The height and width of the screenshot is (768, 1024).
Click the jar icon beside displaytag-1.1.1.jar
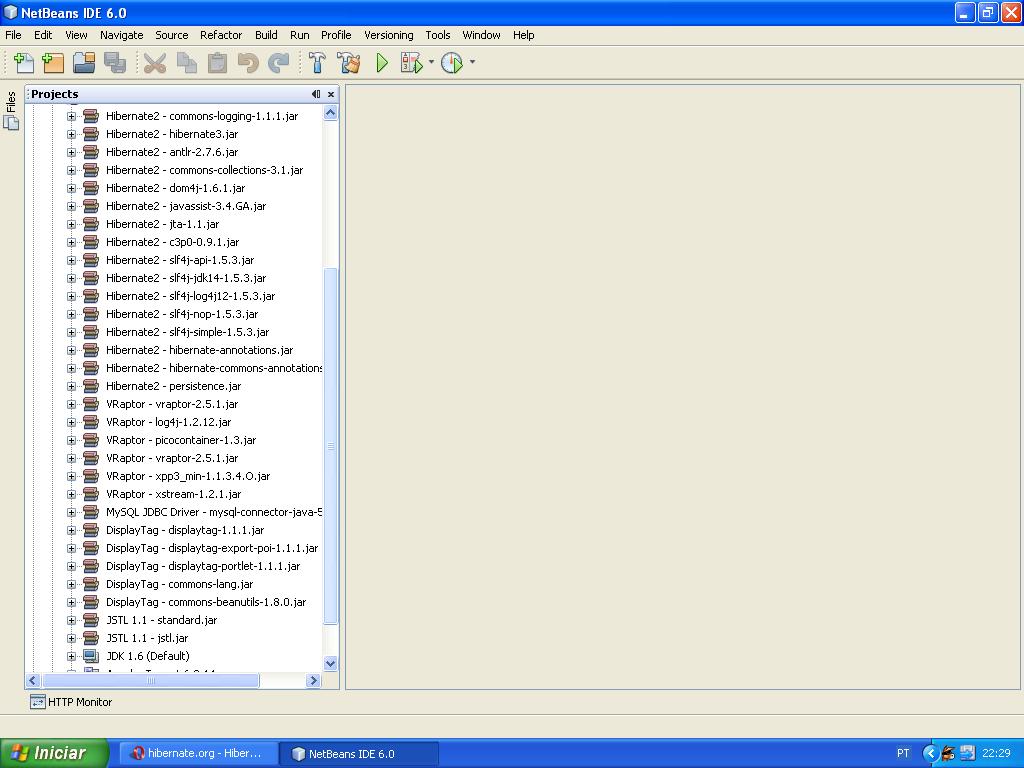tap(91, 530)
